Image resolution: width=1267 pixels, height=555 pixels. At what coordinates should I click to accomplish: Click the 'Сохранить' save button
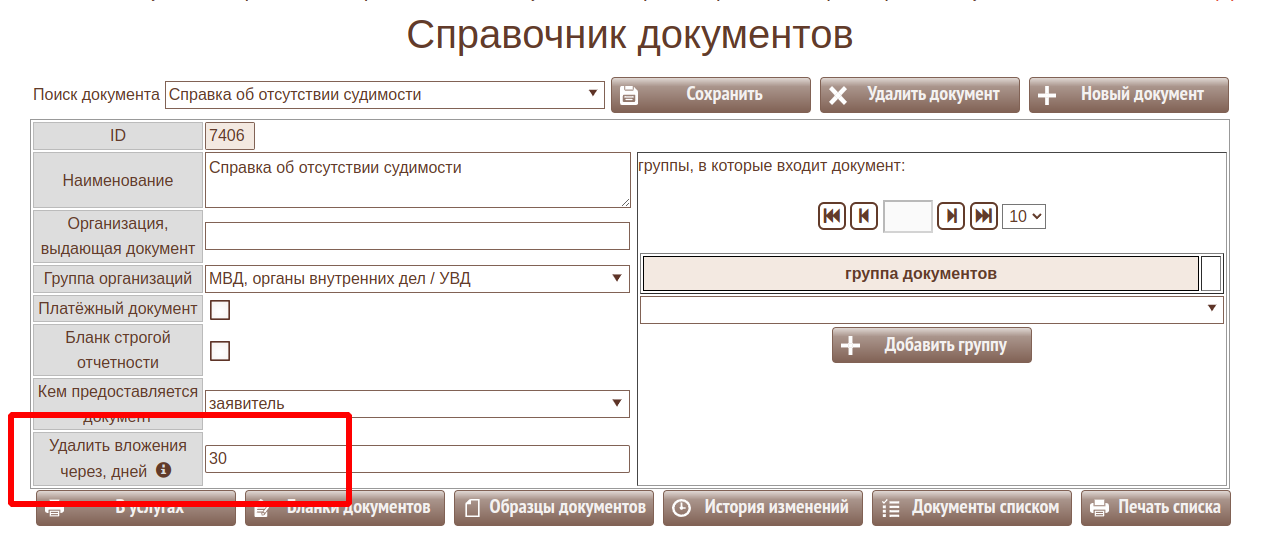pyautogui.click(x=710, y=95)
